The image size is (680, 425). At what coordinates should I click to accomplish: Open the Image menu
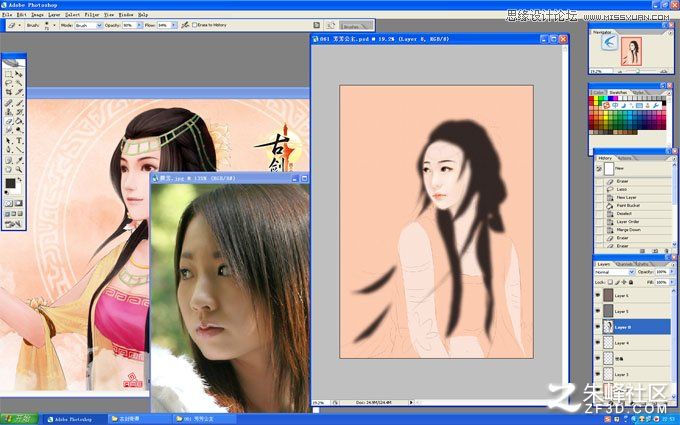coord(37,15)
